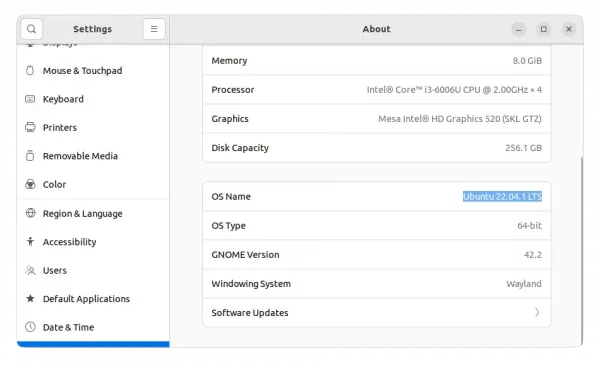
Task: Select Default Applications in sidebar
Action: pyautogui.click(x=93, y=299)
